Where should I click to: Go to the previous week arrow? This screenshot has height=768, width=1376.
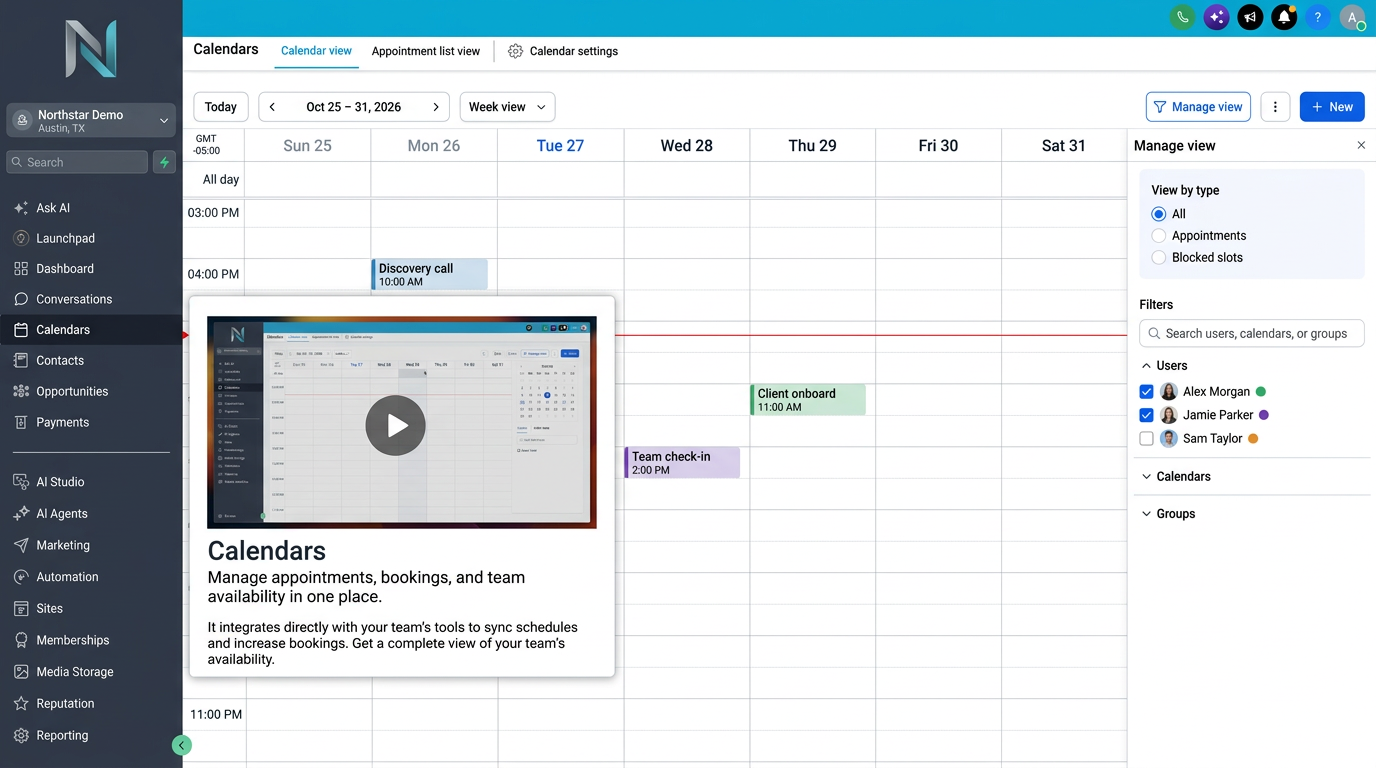point(272,107)
